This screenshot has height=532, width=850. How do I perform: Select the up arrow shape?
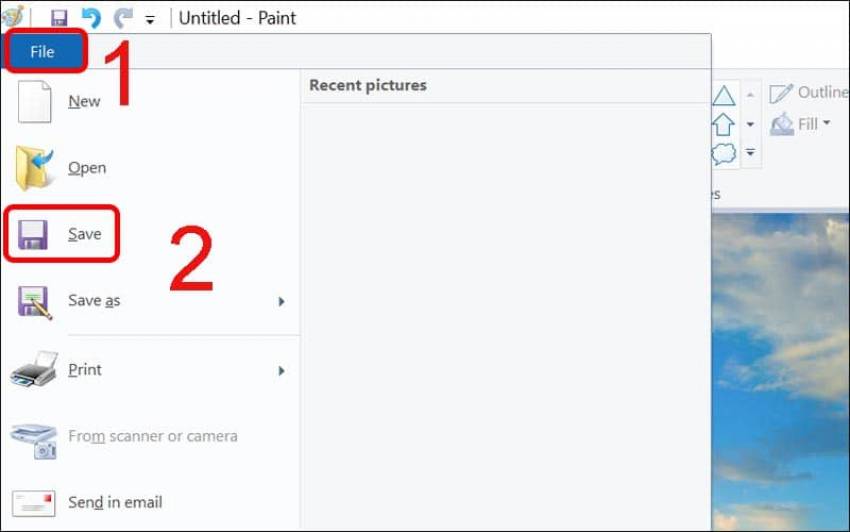723,124
